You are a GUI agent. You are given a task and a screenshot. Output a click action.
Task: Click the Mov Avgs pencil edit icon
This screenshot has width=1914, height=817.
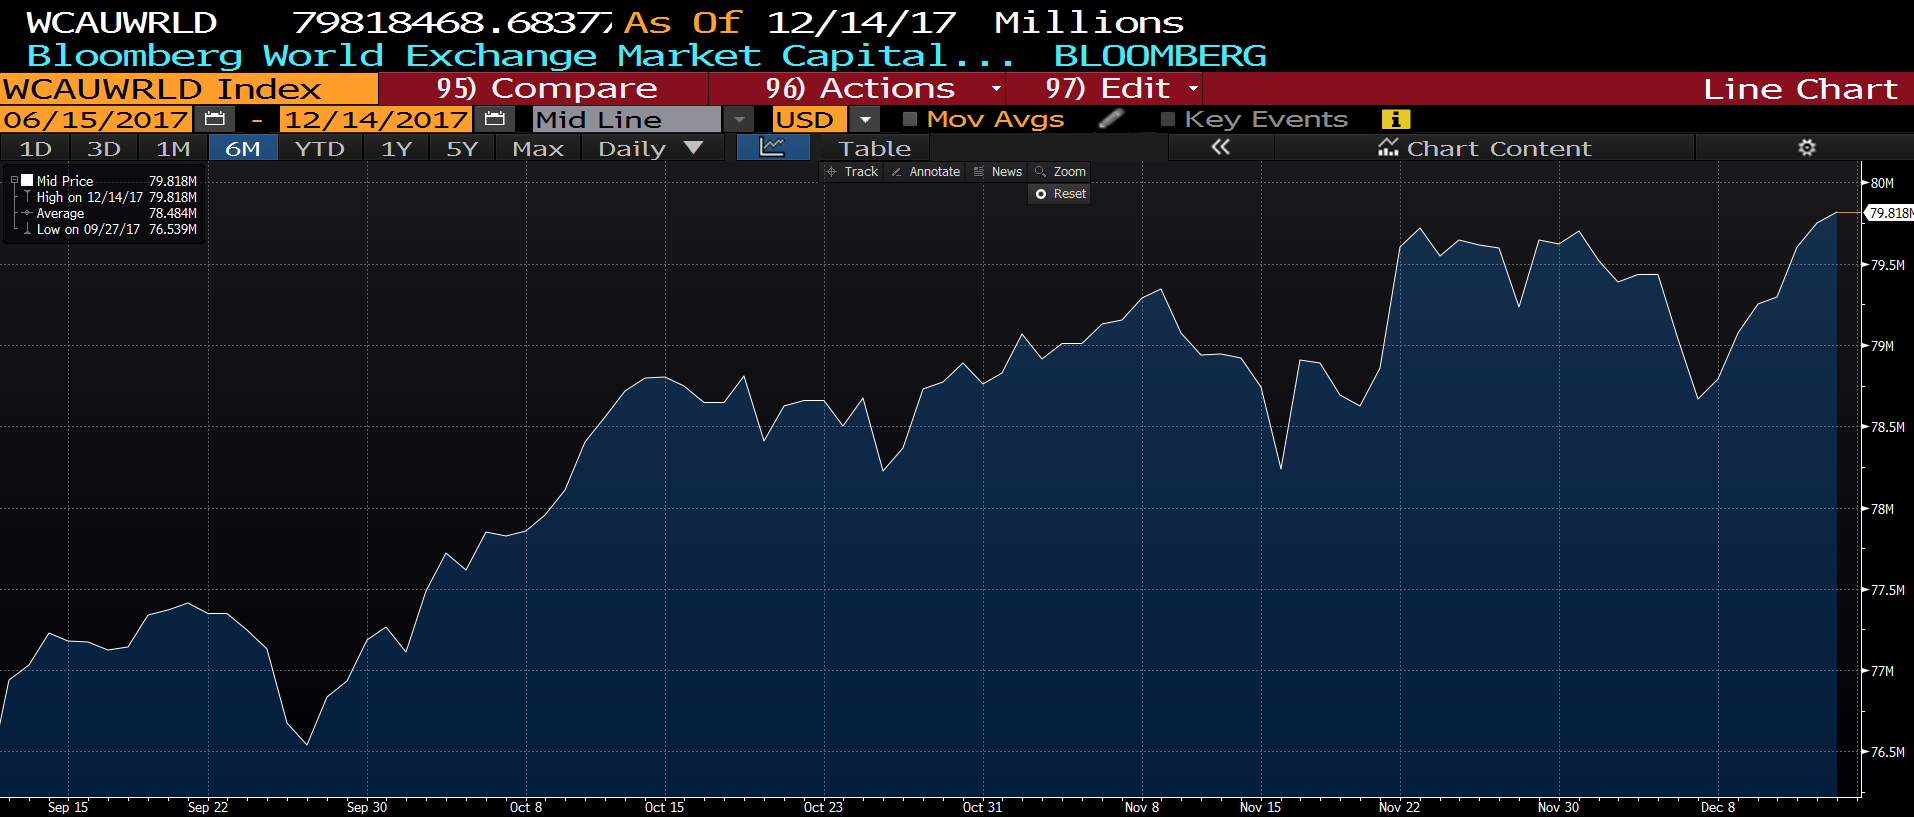[x=1110, y=119]
